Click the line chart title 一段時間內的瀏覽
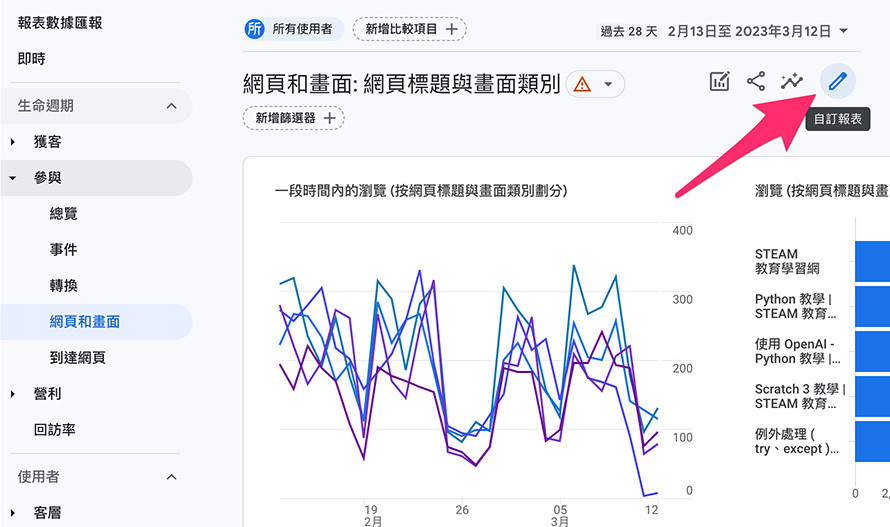Screen dimensions: 890x527 point(421,191)
